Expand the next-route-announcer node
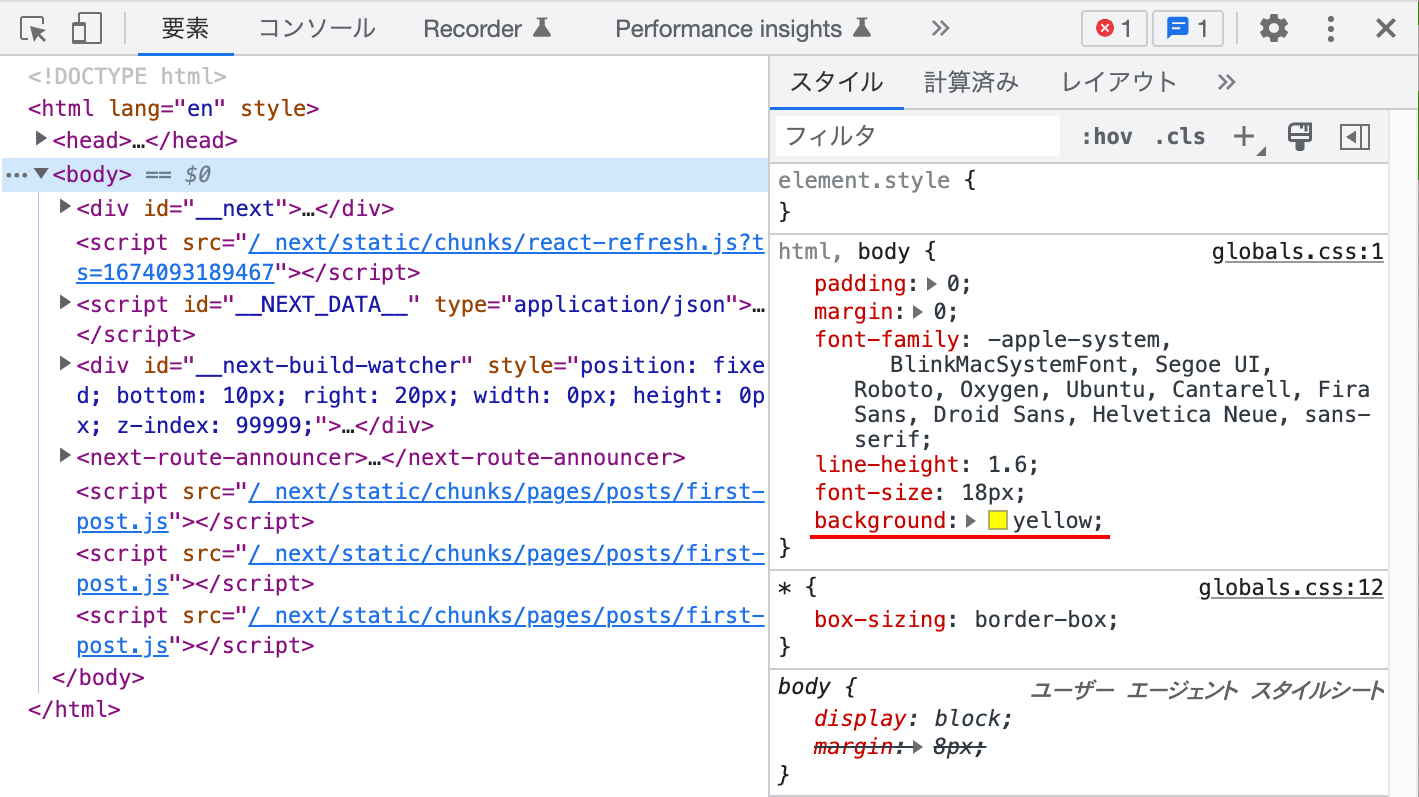The width and height of the screenshot is (1419, 797). pos(65,456)
